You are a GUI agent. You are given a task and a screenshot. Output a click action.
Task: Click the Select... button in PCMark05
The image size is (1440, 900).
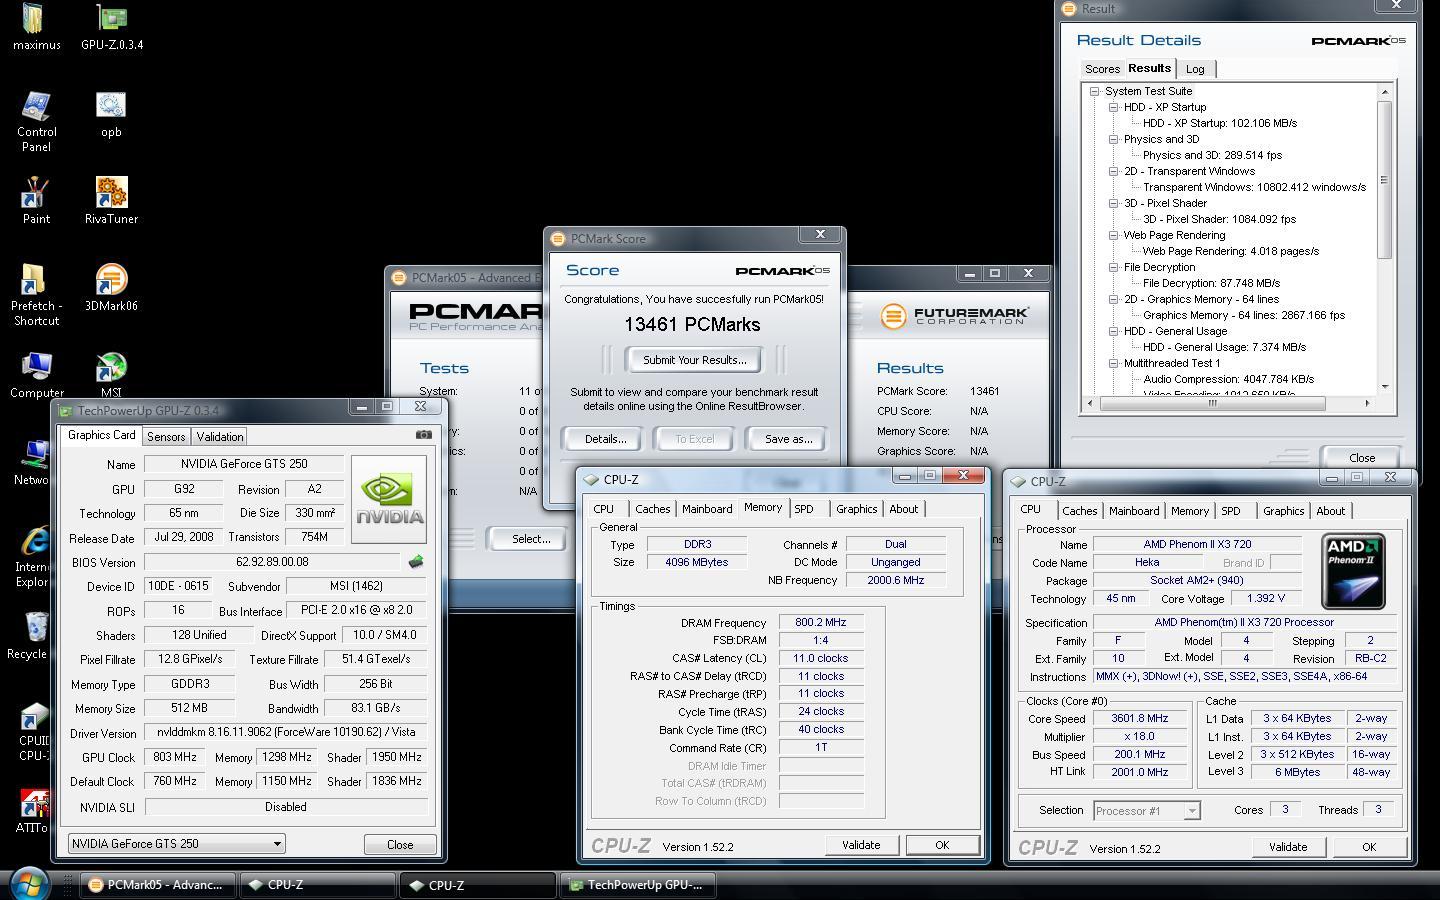tap(531, 539)
